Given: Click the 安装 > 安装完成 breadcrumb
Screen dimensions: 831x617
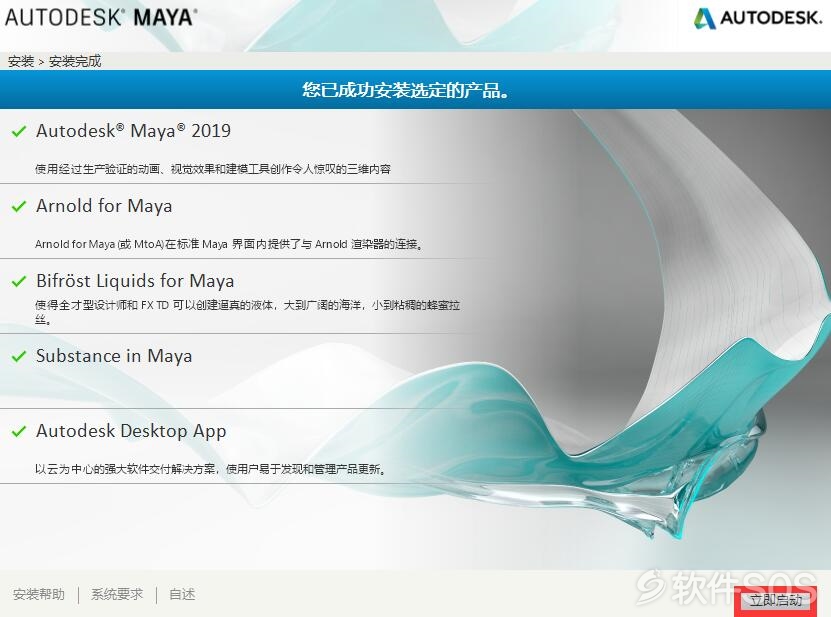Looking at the screenshot, I should click(54, 61).
